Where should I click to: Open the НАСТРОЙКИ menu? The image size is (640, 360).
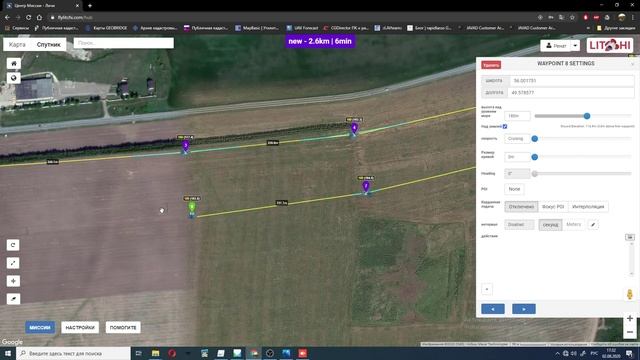click(80, 327)
